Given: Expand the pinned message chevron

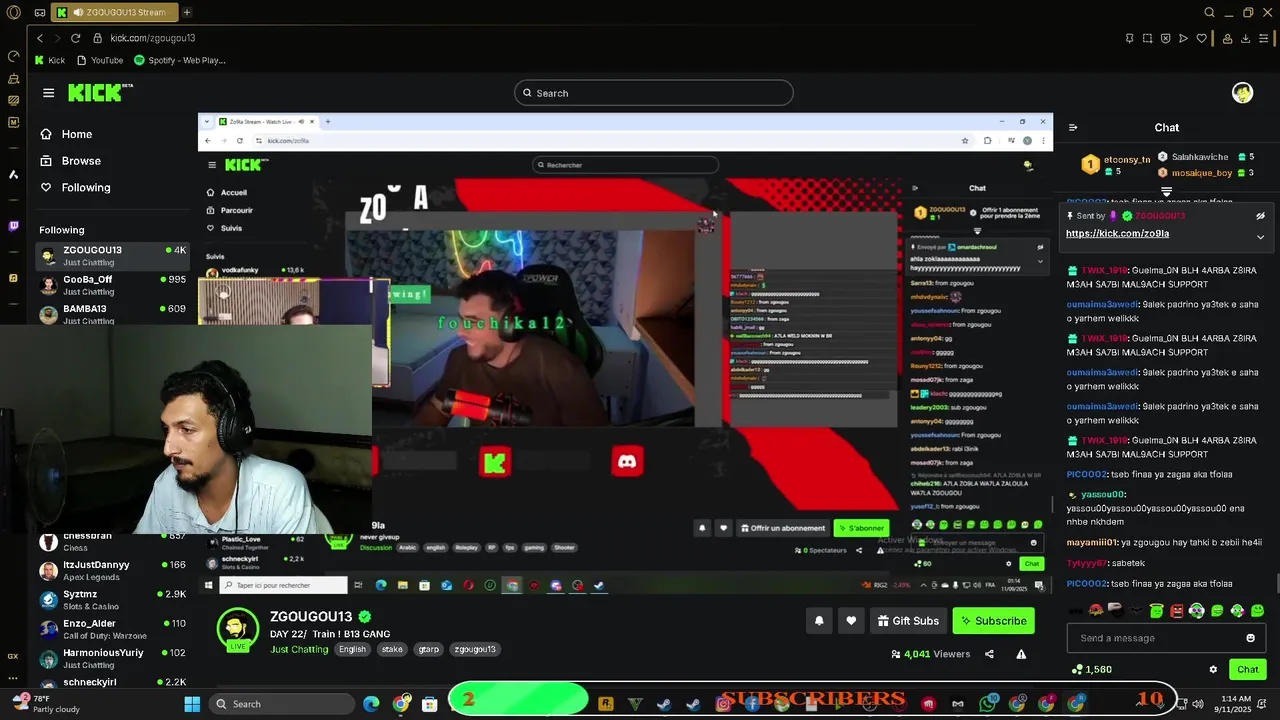Looking at the screenshot, I should coord(1260,237).
